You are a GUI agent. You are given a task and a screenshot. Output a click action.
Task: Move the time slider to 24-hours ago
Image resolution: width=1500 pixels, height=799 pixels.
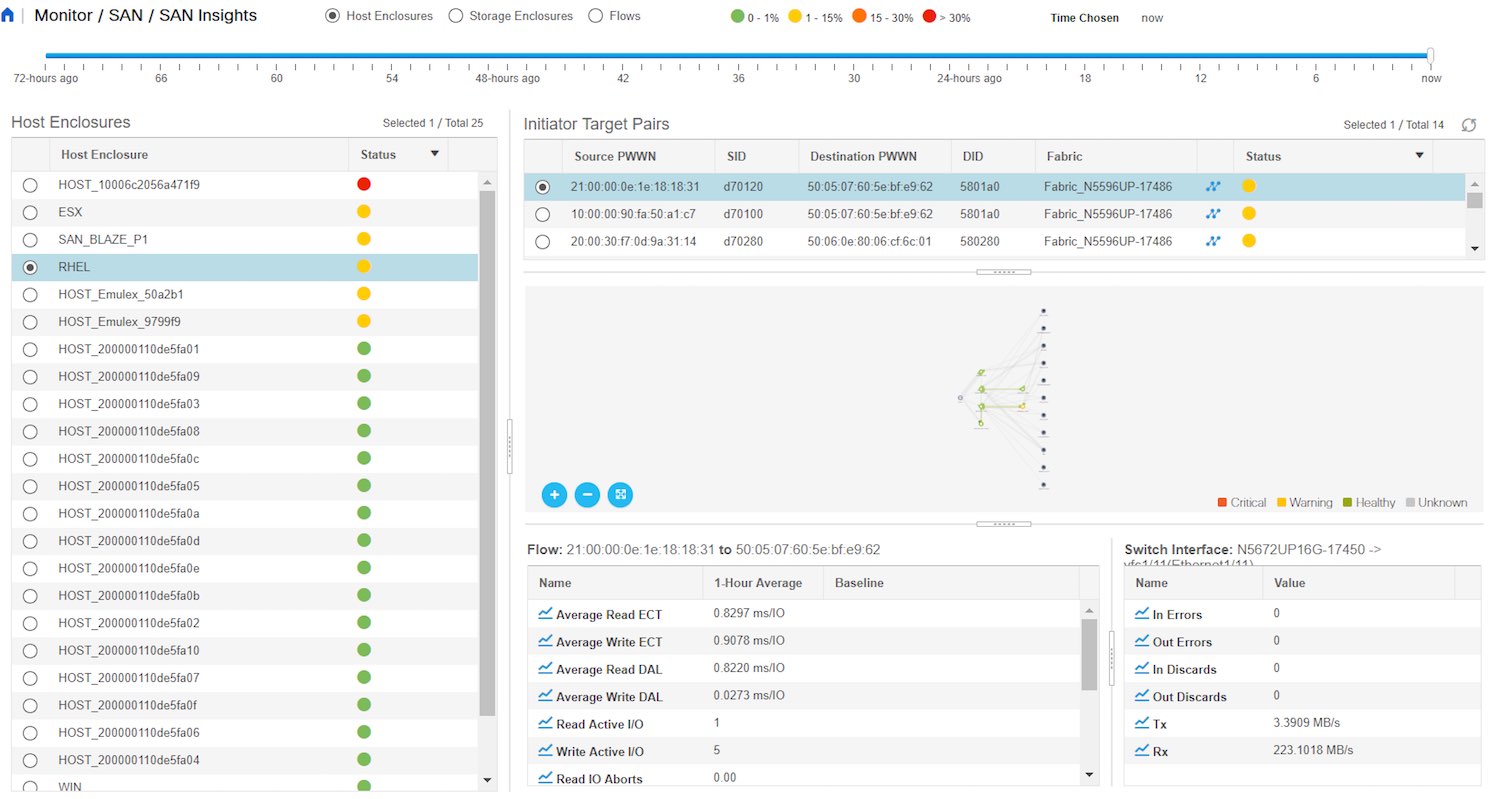(968, 57)
